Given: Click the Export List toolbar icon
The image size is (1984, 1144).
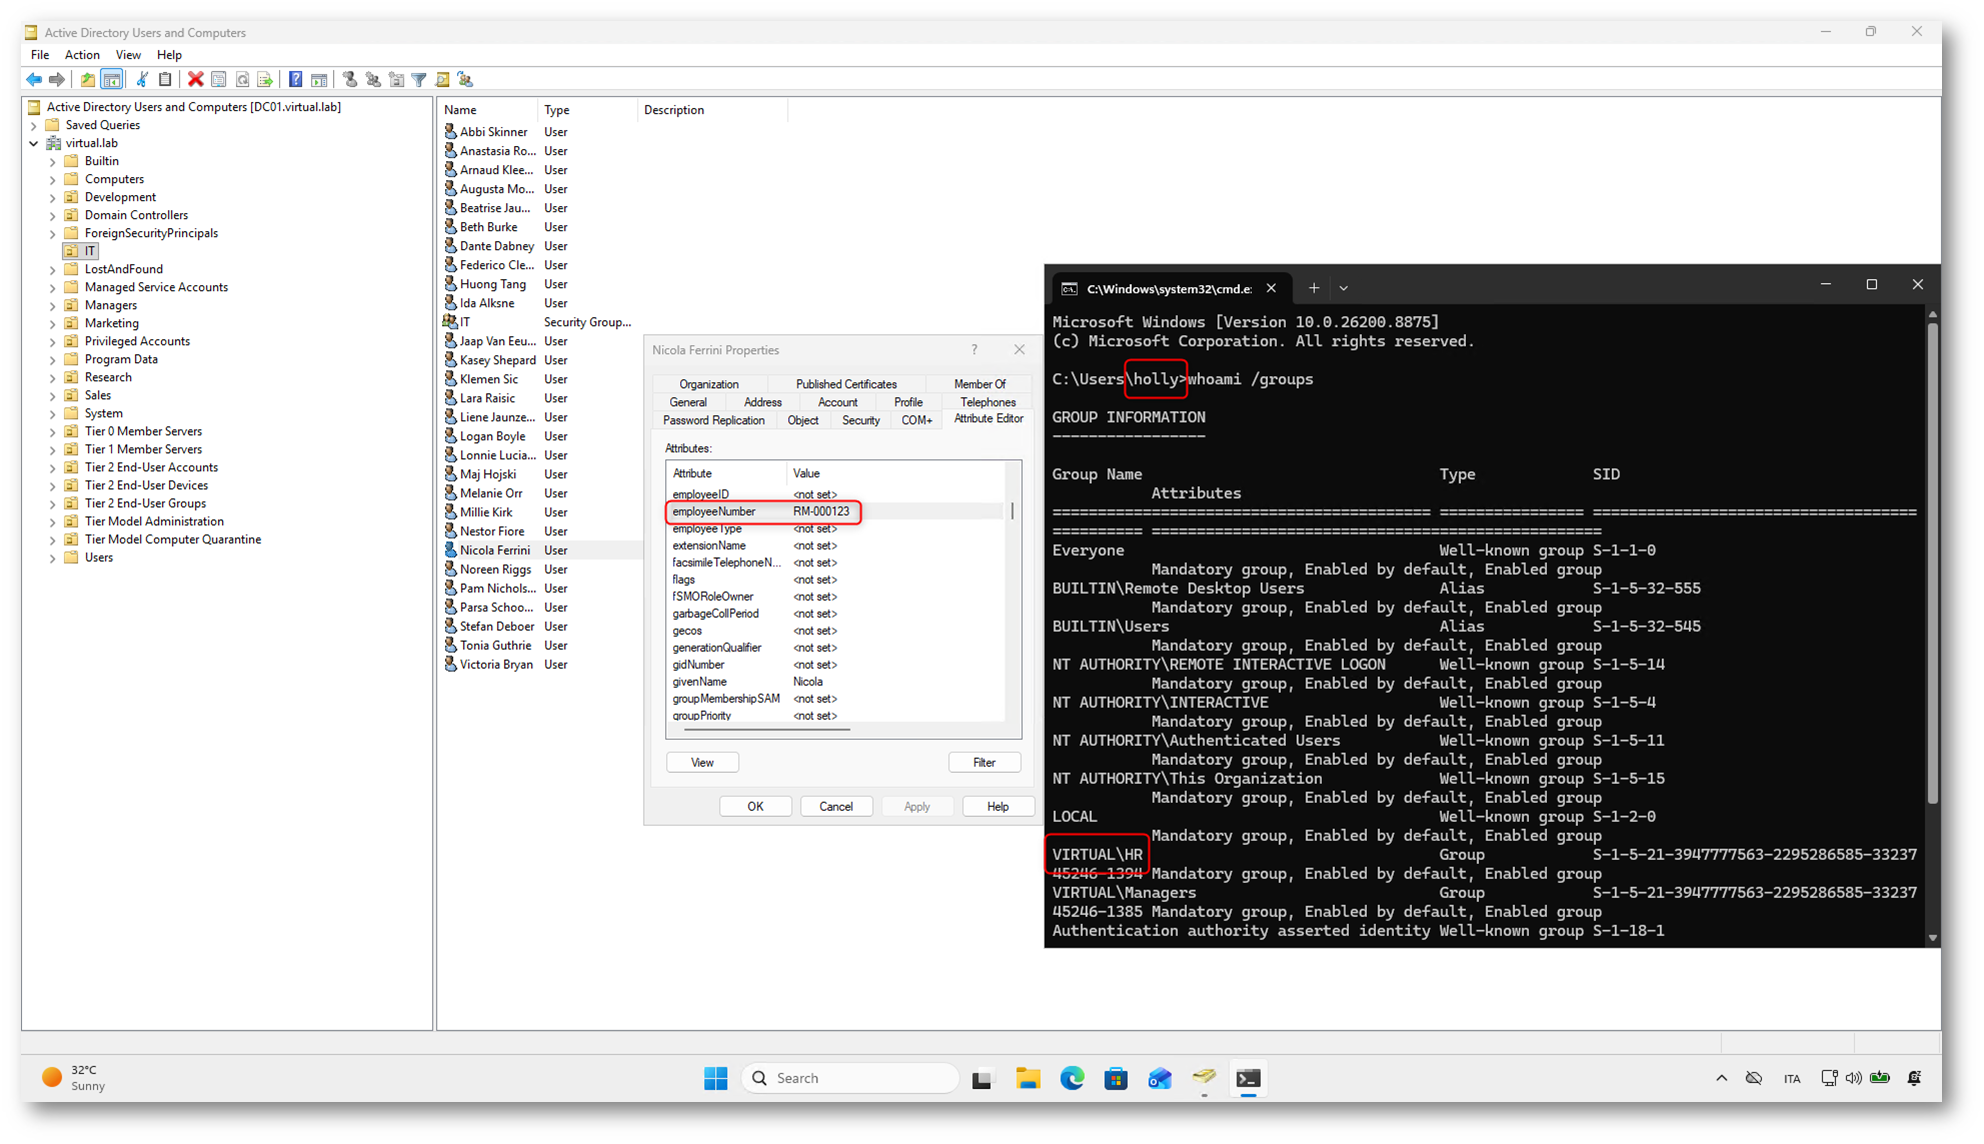Looking at the screenshot, I should (x=265, y=79).
